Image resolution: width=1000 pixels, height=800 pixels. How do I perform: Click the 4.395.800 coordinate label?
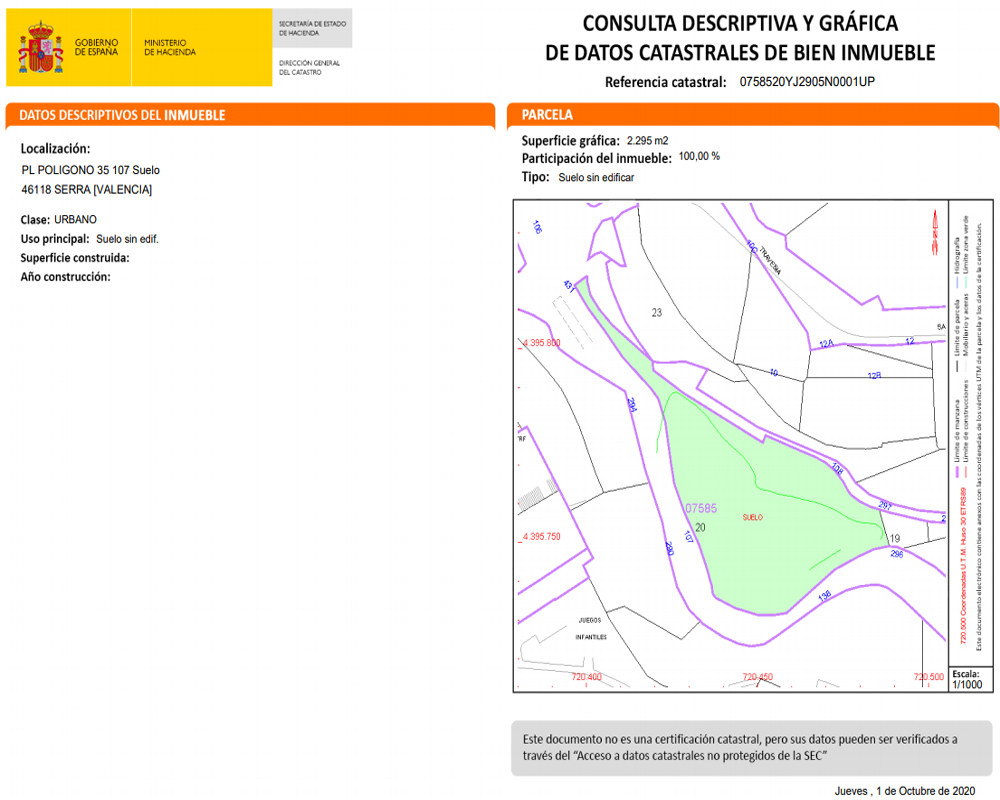pos(541,343)
